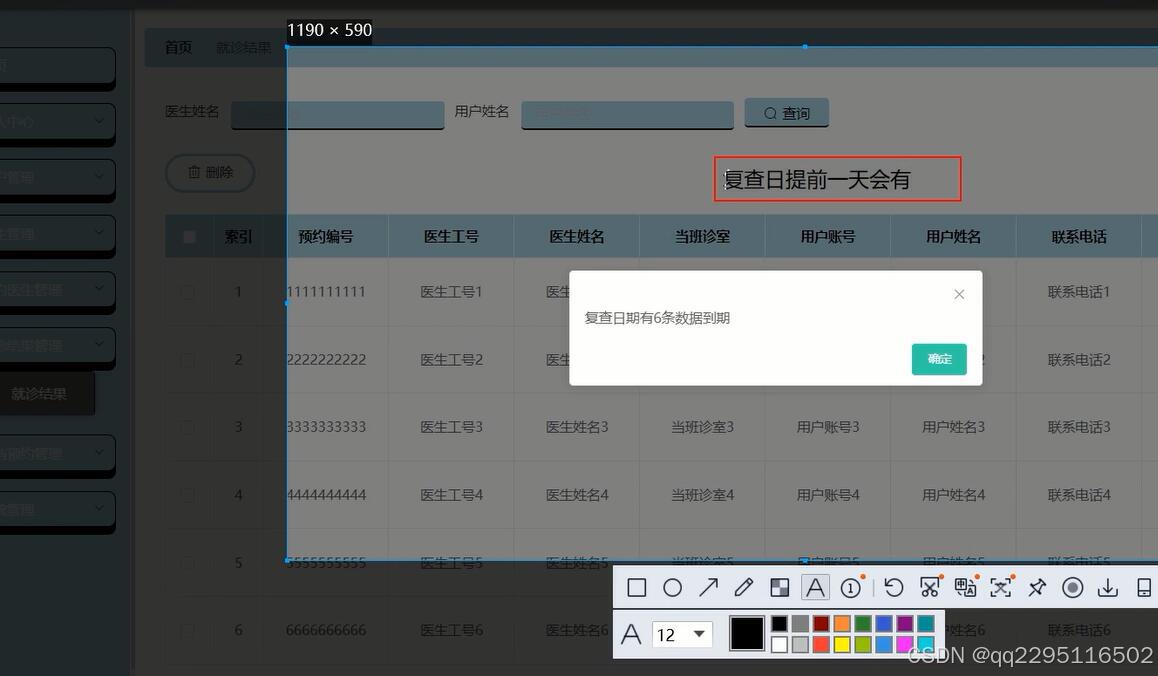Click the scissors capture icon
This screenshot has height=676, width=1158.
click(930, 588)
